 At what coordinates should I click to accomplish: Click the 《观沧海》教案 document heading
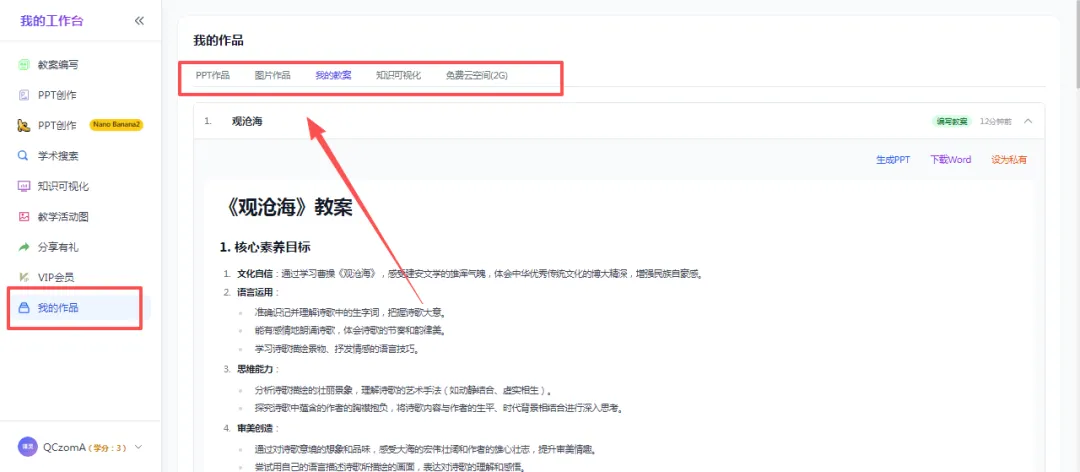point(289,206)
